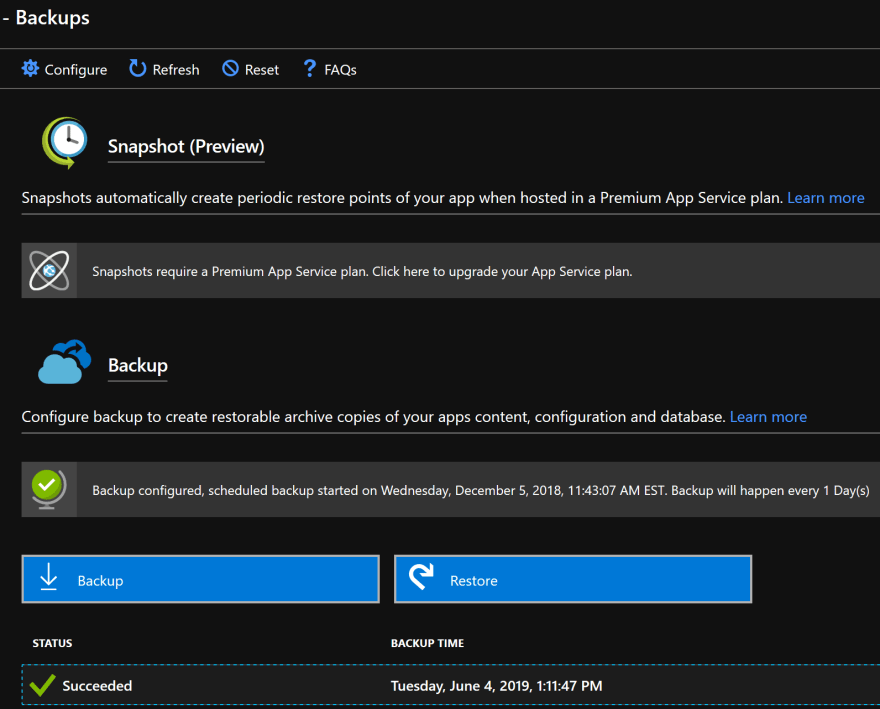Follow Learn more link for backup
The image size is (880, 709).
pos(768,417)
